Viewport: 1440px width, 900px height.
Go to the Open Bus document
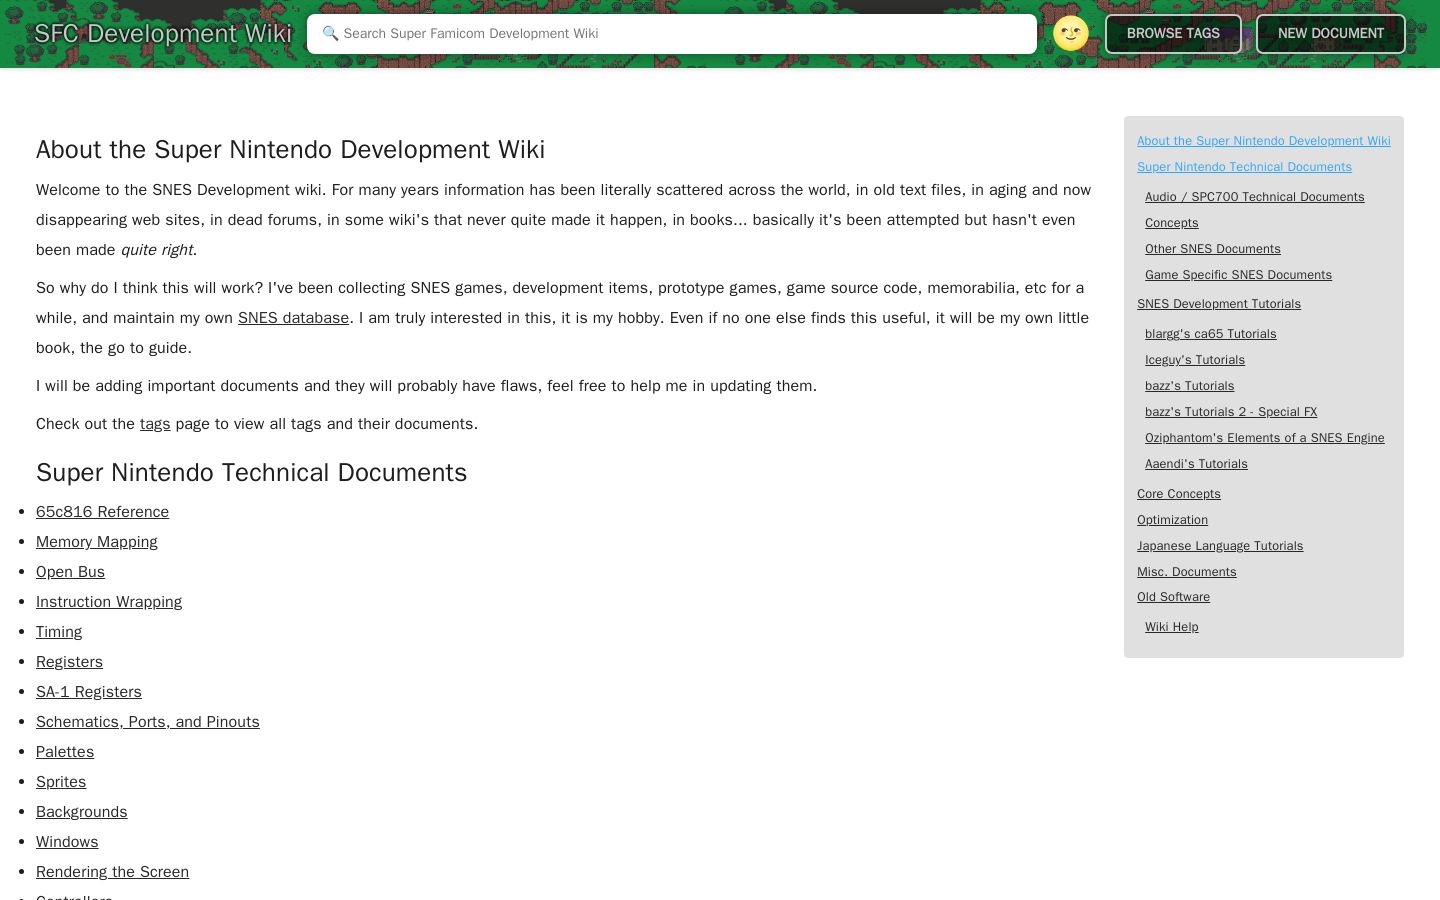click(x=70, y=572)
